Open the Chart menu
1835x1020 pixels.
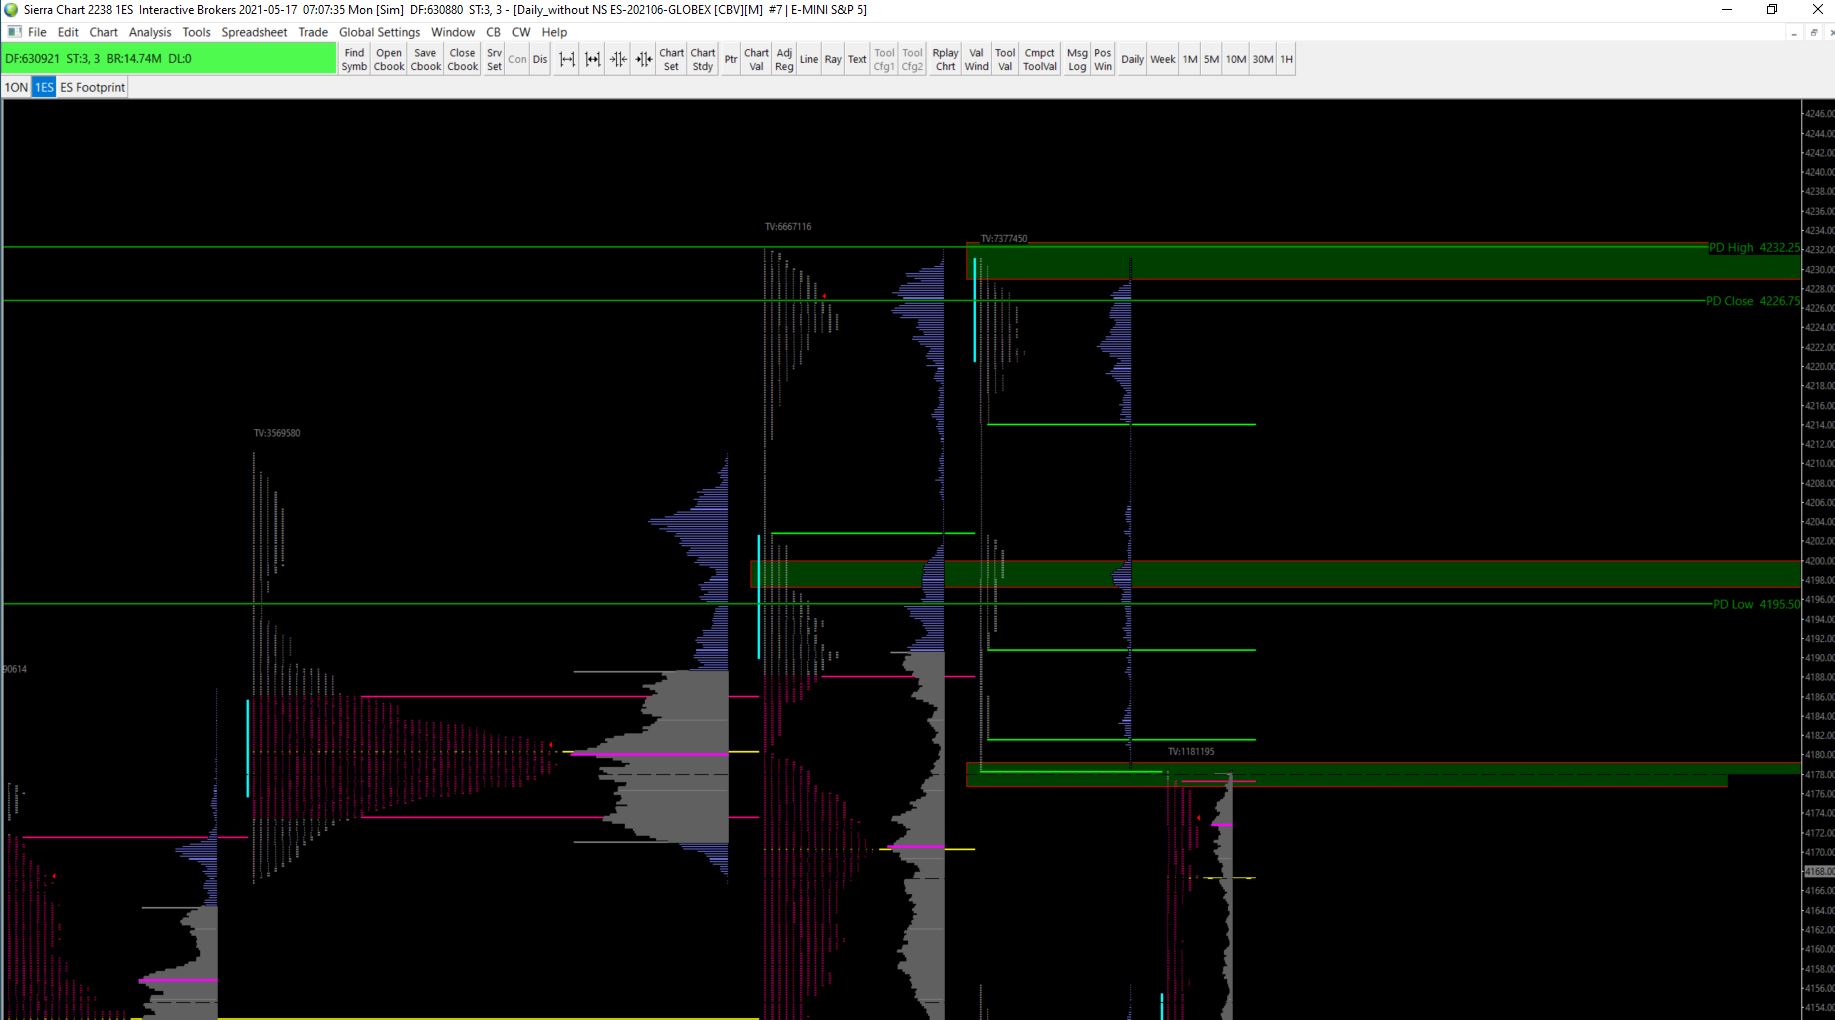point(104,32)
